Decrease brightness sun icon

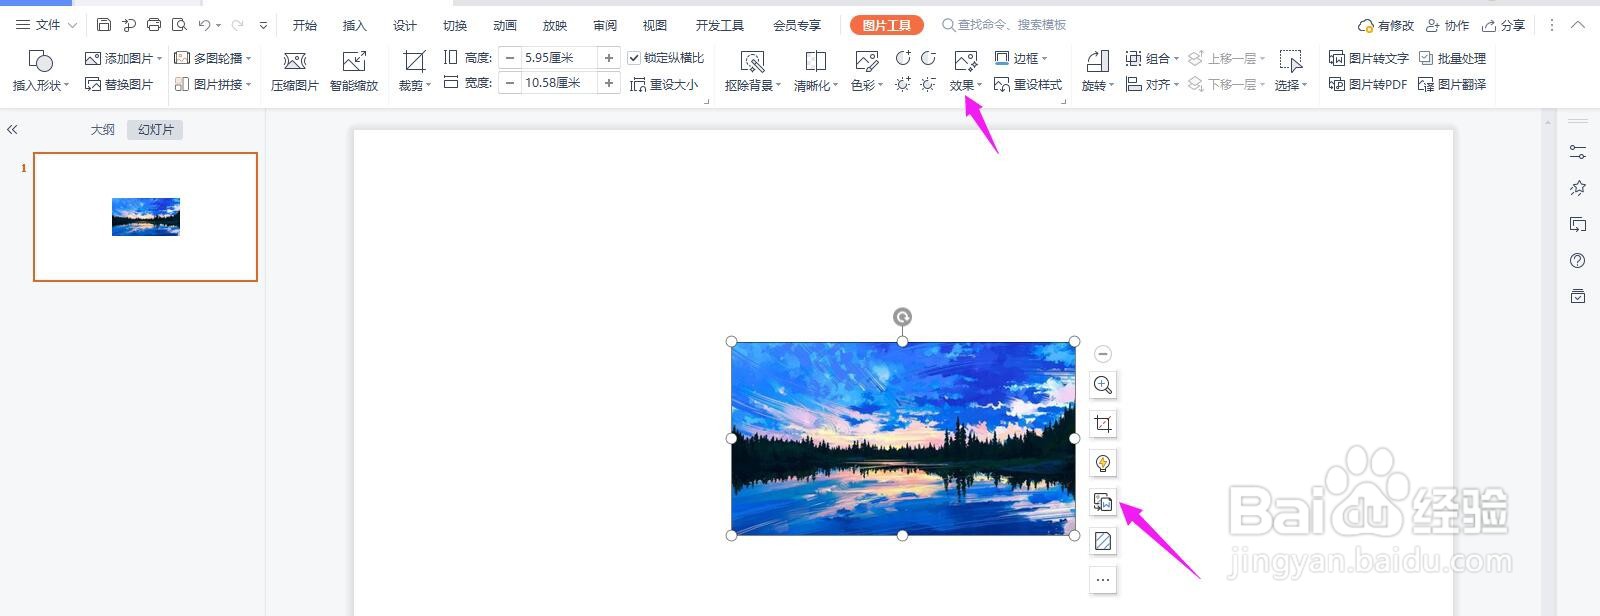coord(928,85)
